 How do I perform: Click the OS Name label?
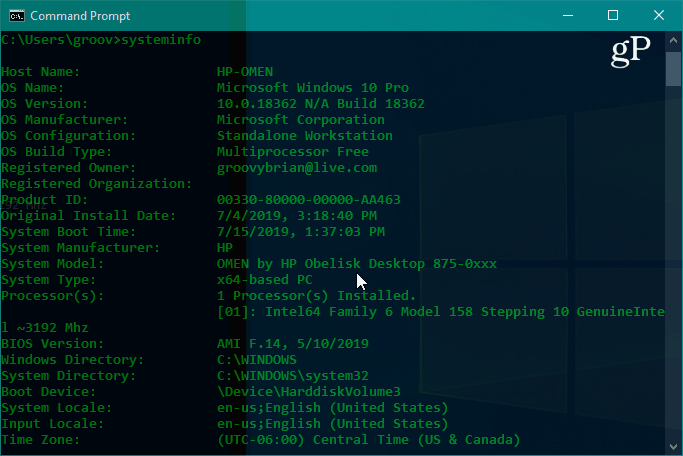click(33, 88)
